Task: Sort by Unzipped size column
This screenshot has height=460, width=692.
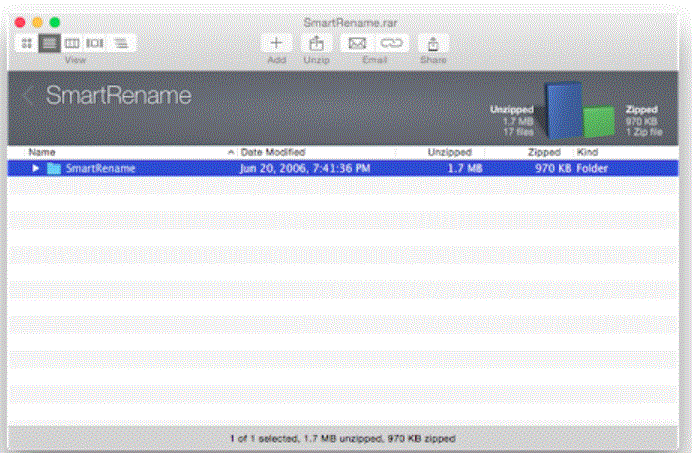Action: [x=449, y=152]
